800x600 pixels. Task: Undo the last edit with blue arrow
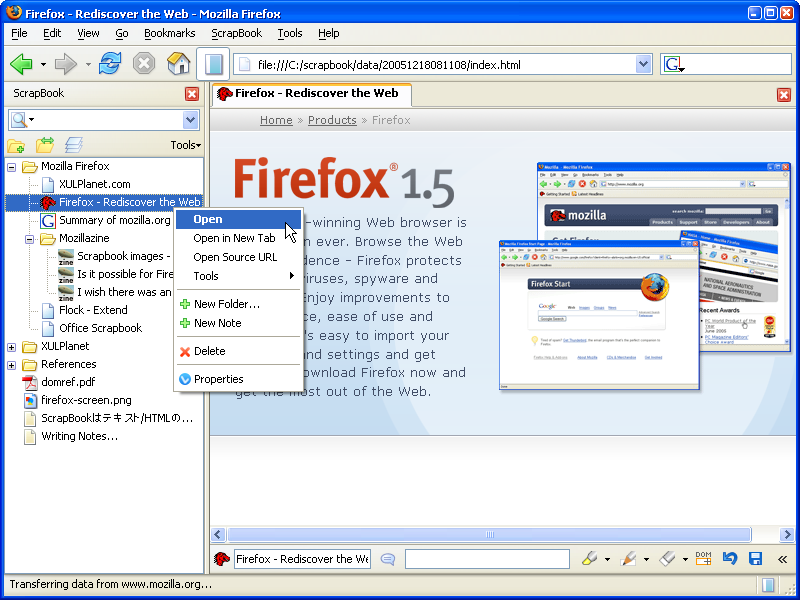click(730, 559)
